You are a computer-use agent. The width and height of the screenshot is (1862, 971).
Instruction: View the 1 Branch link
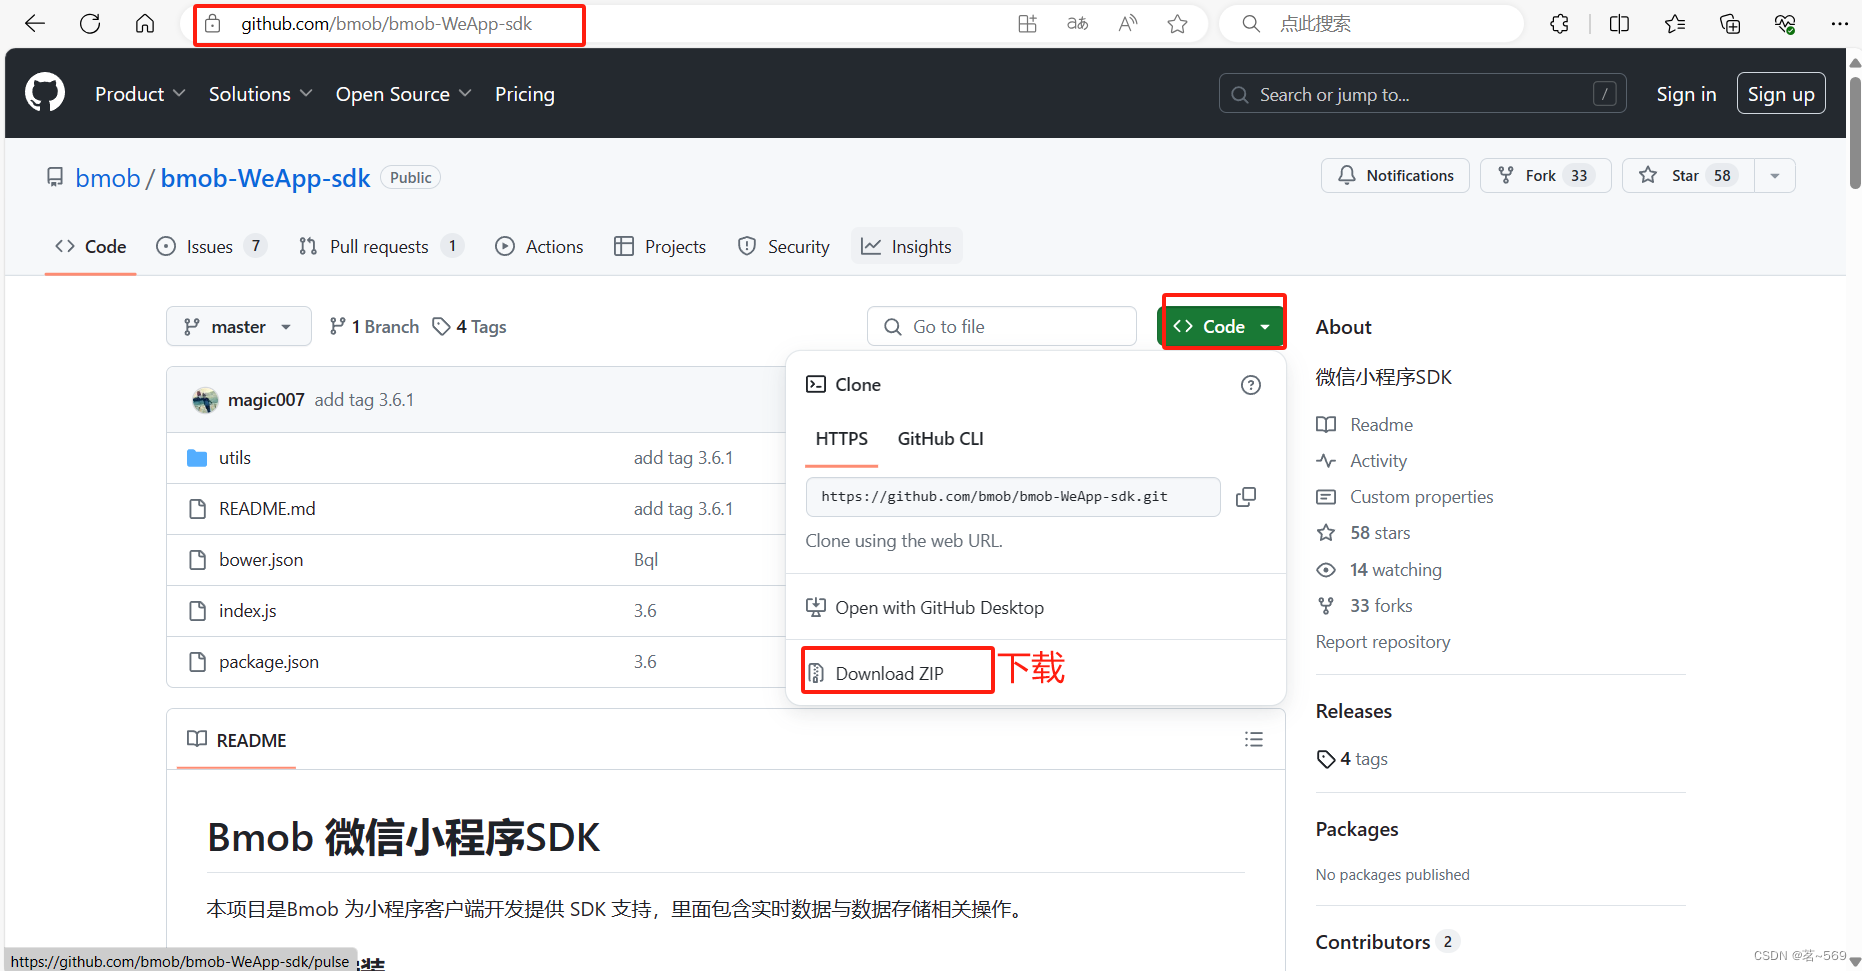click(374, 327)
